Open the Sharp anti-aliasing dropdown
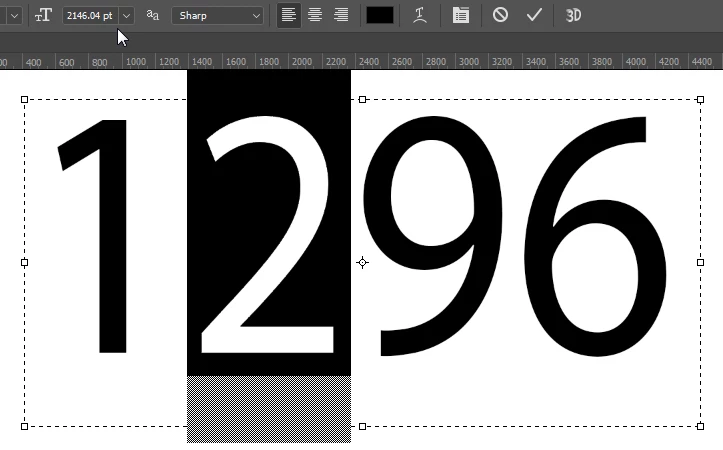Image resolution: width=723 pixels, height=450 pixels. coord(218,16)
